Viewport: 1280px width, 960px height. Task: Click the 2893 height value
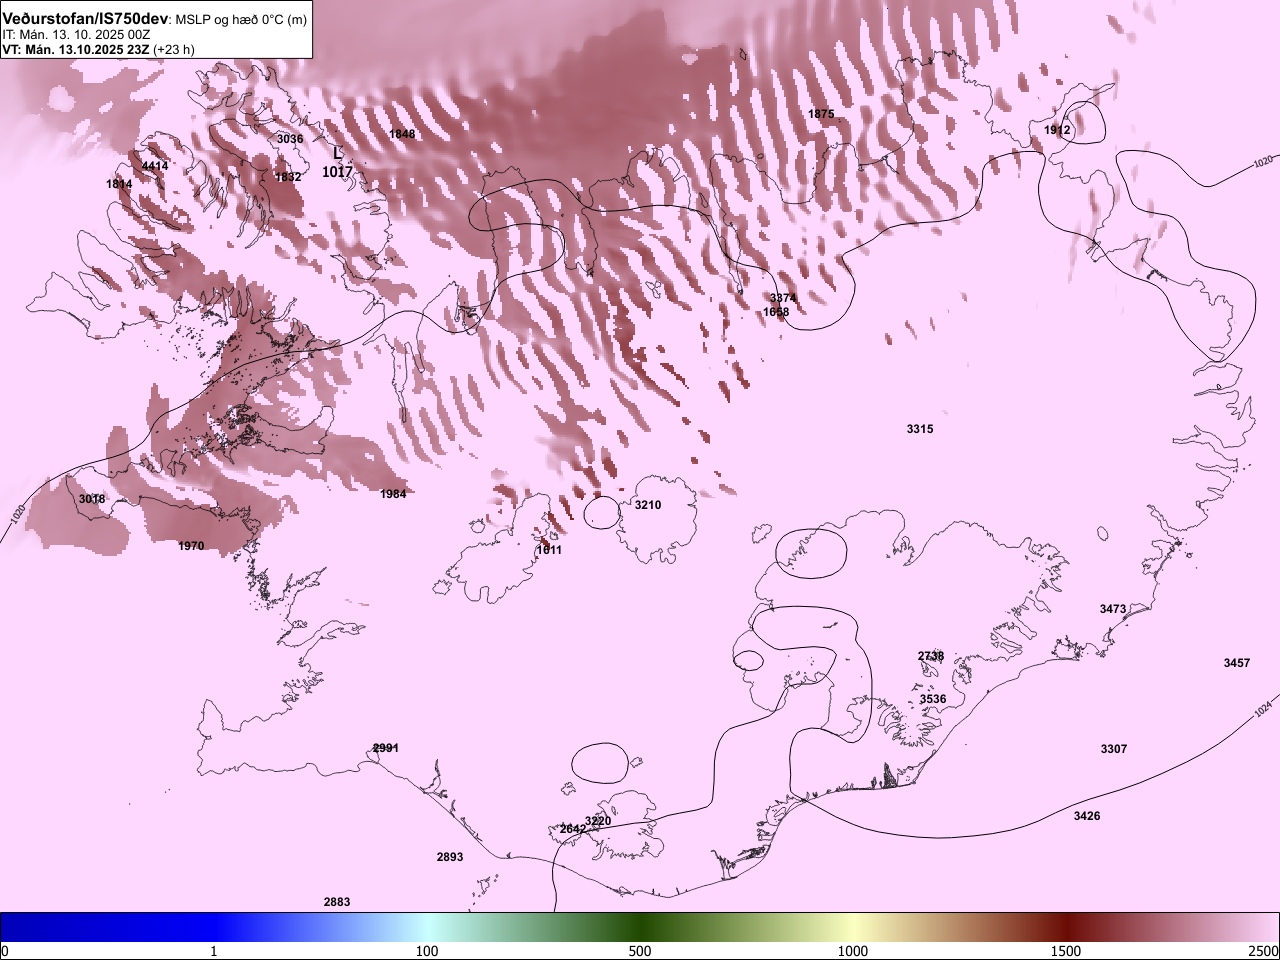pyautogui.click(x=450, y=857)
